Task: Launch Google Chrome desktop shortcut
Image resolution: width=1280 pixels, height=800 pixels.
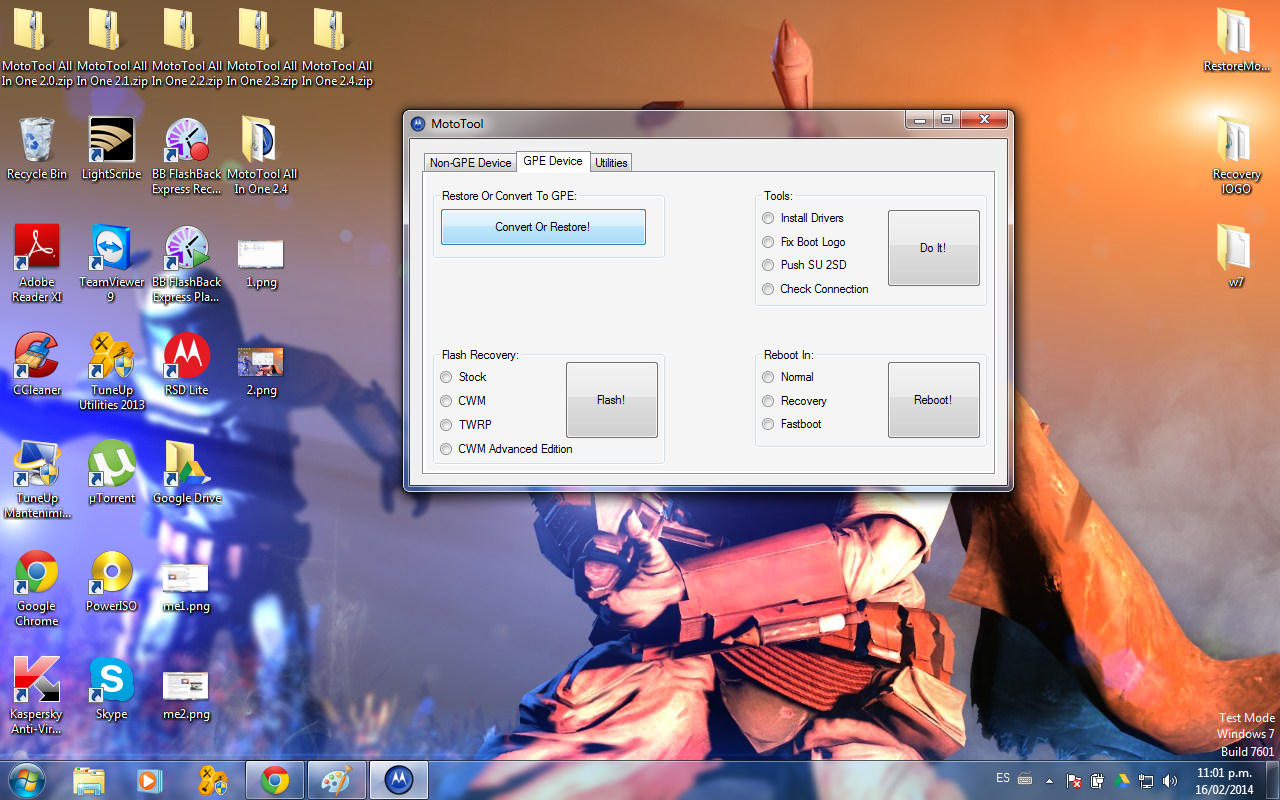Action: coord(37,588)
